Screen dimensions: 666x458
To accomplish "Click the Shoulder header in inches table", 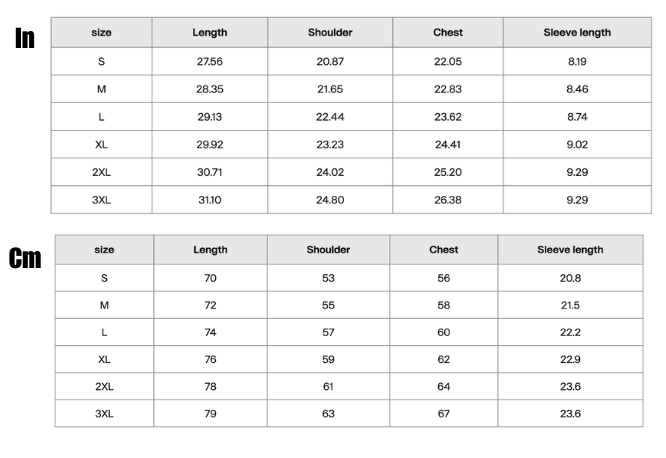I will [x=330, y=32].
